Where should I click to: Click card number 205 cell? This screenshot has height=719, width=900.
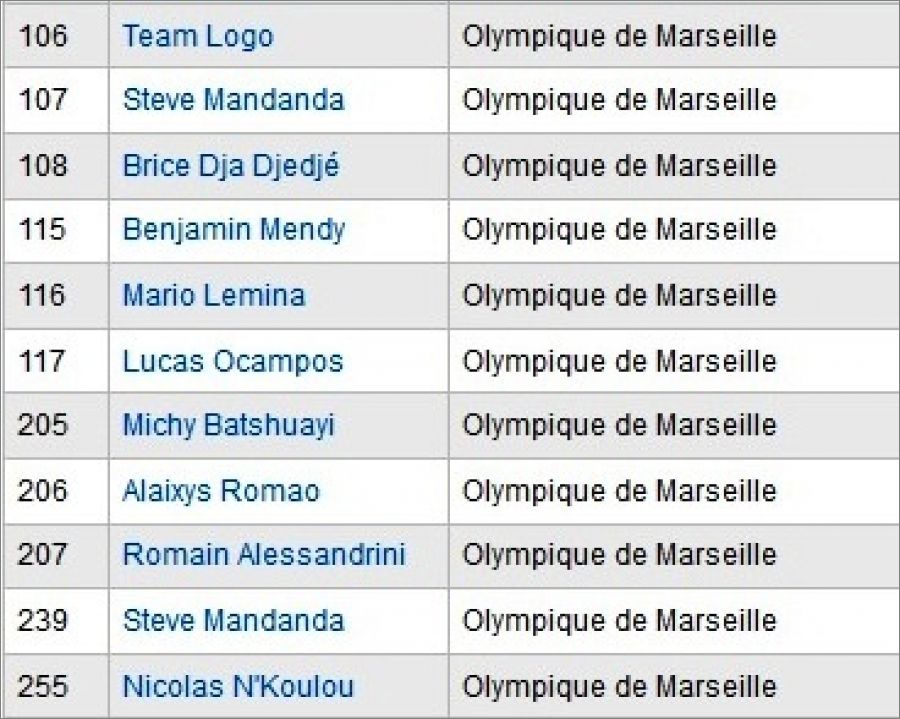(x=43, y=426)
